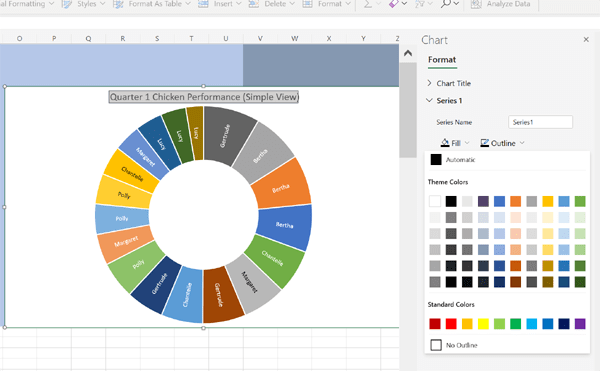Click the vertical scrollbar thumb

(x=408, y=110)
